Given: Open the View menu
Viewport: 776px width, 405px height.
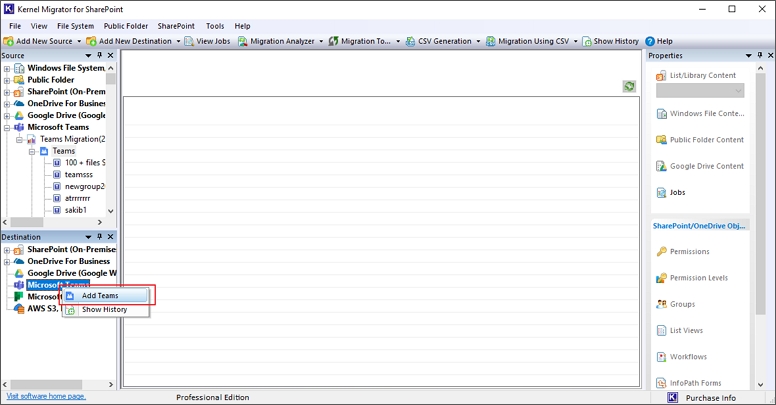Looking at the screenshot, I should pos(39,26).
